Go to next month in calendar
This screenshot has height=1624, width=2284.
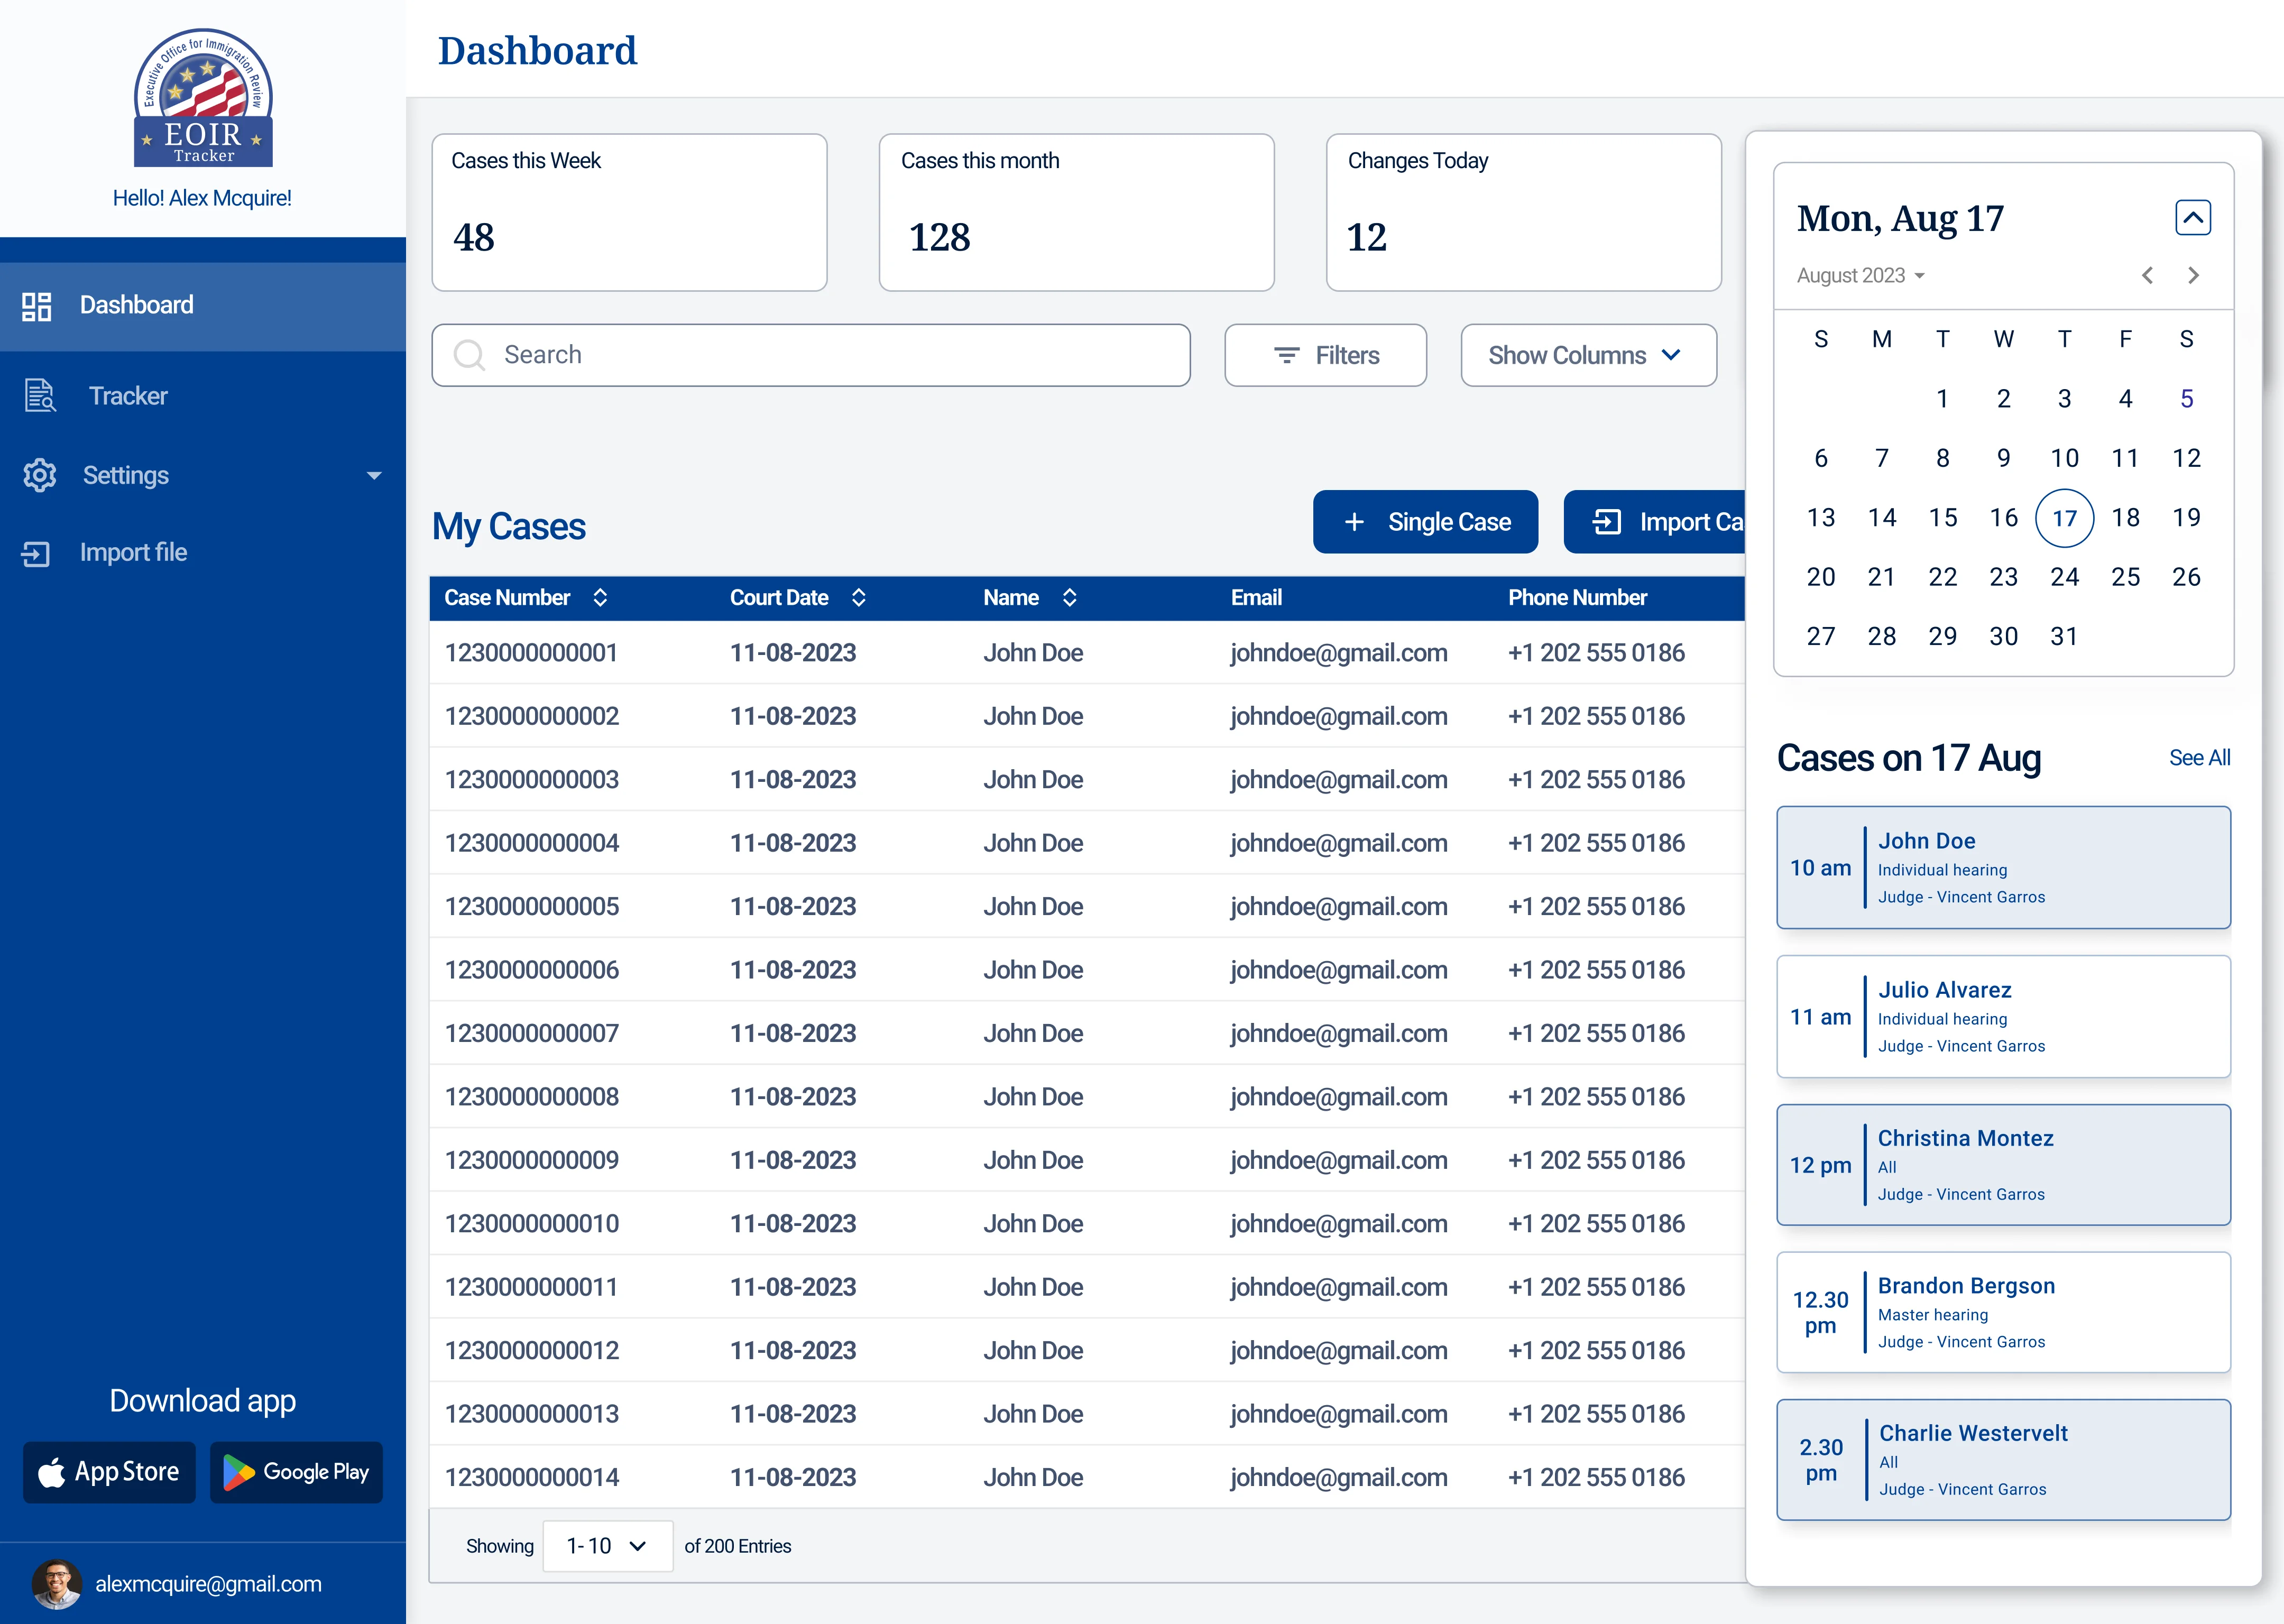(2193, 275)
